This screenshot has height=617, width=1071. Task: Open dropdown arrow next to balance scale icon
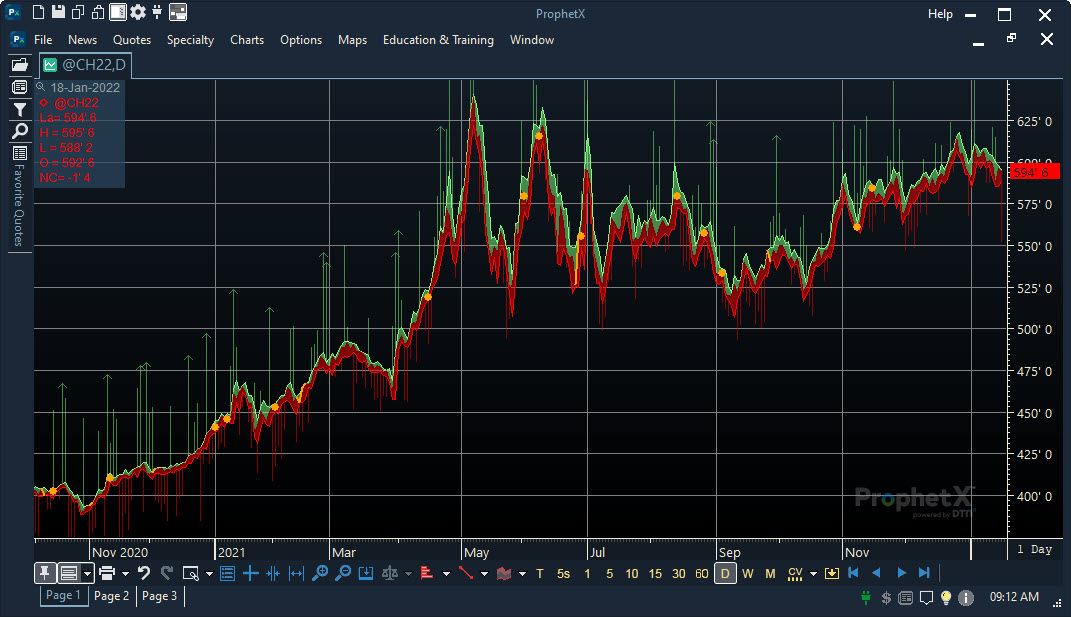[x=408, y=574]
